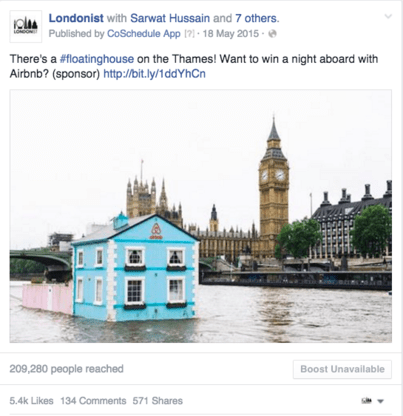This screenshot has height=416, width=403.
Task: Open the #floatinghouse hashtag
Action: pos(97,59)
